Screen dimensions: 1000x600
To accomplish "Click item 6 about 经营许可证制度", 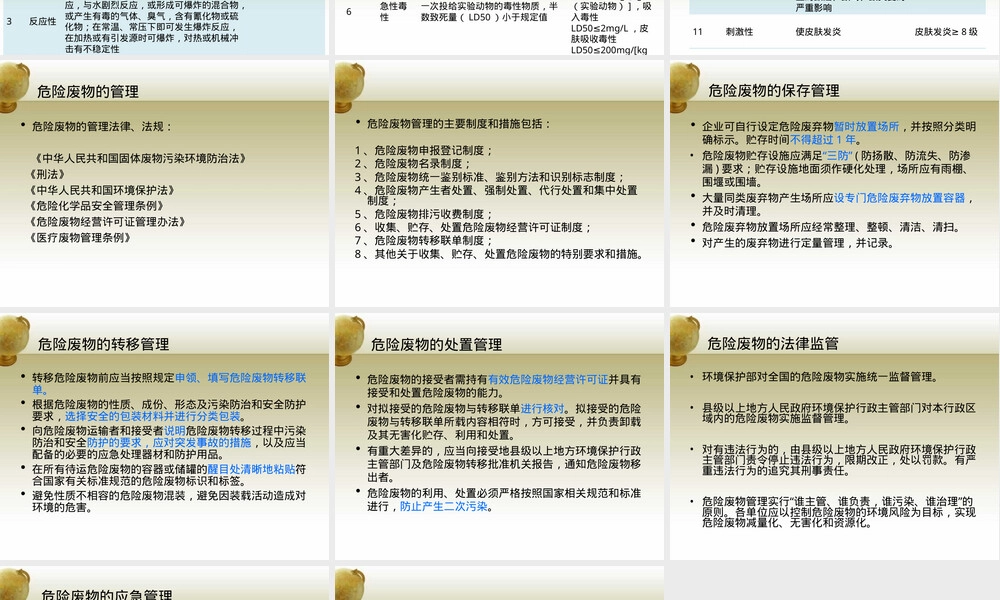I will [473, 228].
